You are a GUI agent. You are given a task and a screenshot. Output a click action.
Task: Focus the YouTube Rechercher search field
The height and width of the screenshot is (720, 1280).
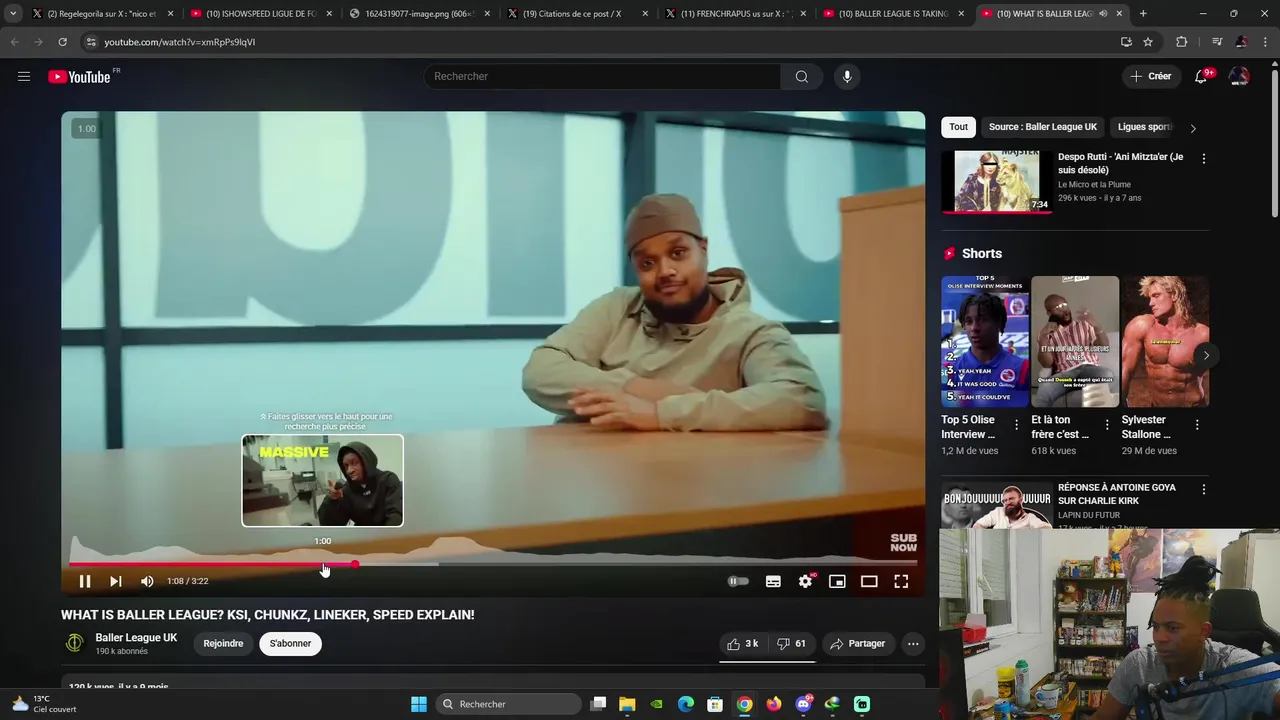602,76
